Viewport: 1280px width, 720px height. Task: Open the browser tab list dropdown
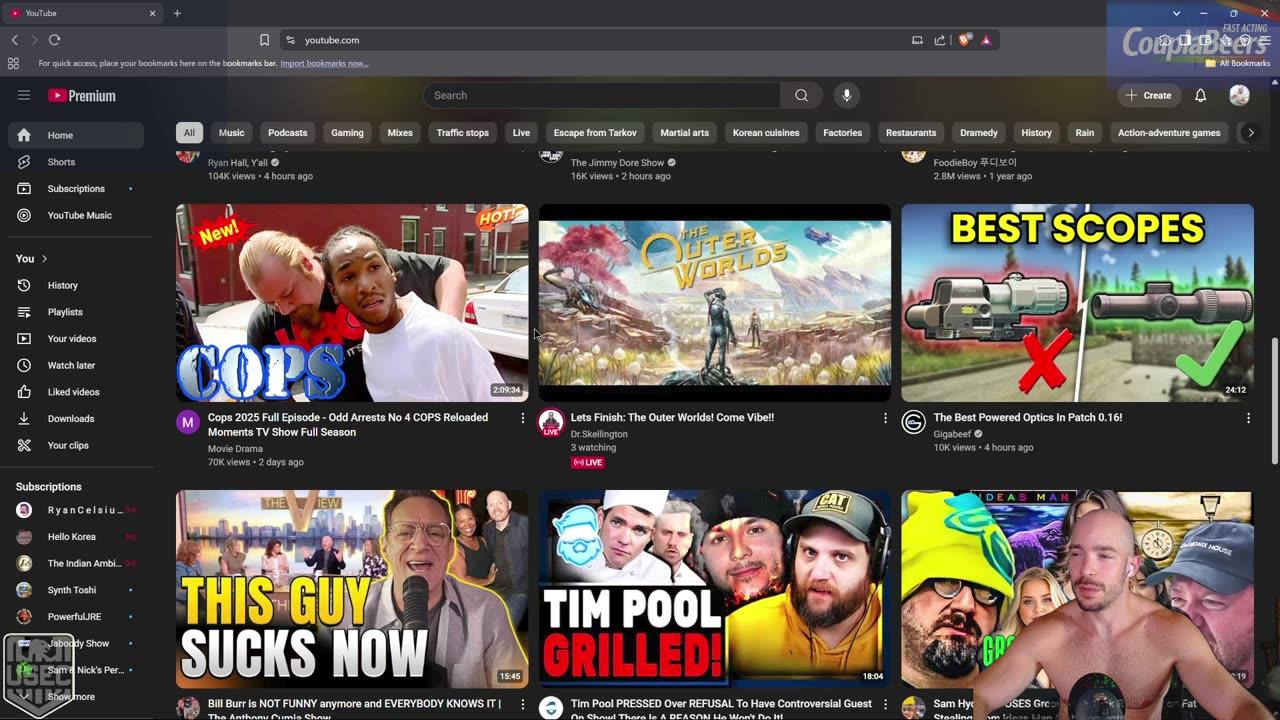point(1177,13)
